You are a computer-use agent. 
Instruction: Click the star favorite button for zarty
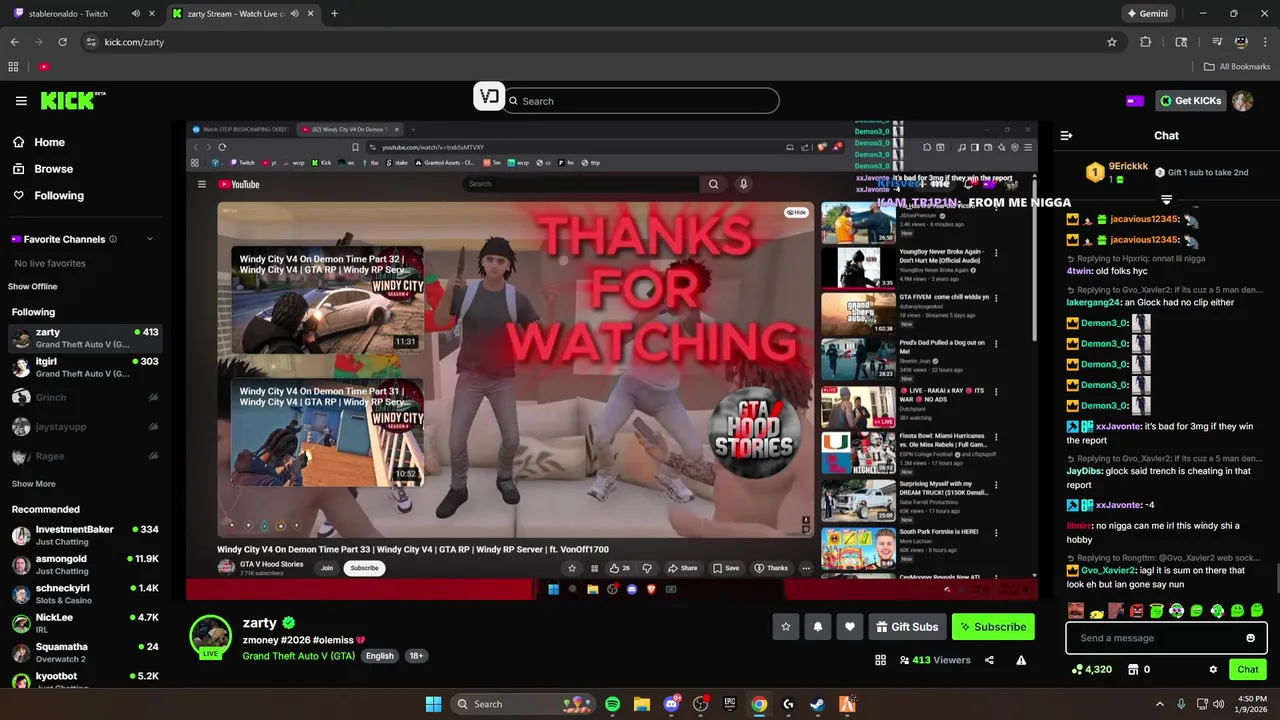(786, 627)
